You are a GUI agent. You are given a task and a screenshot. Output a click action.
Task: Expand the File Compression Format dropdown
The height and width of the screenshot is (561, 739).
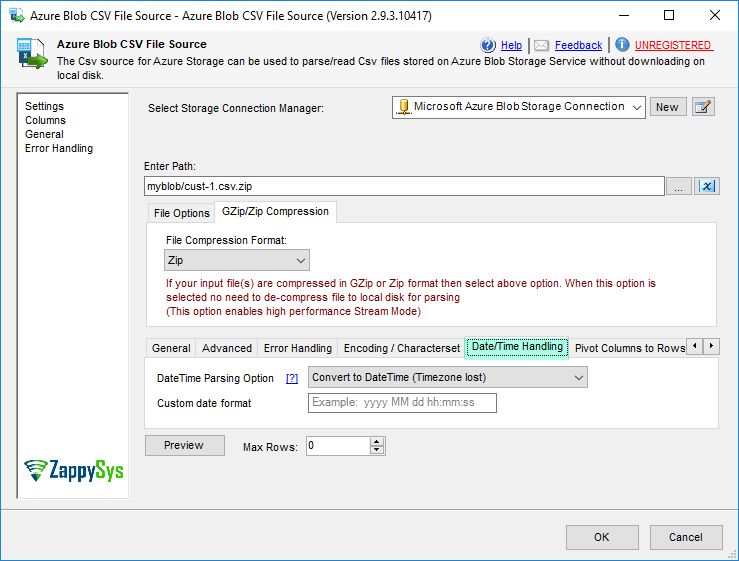(237, 260)
